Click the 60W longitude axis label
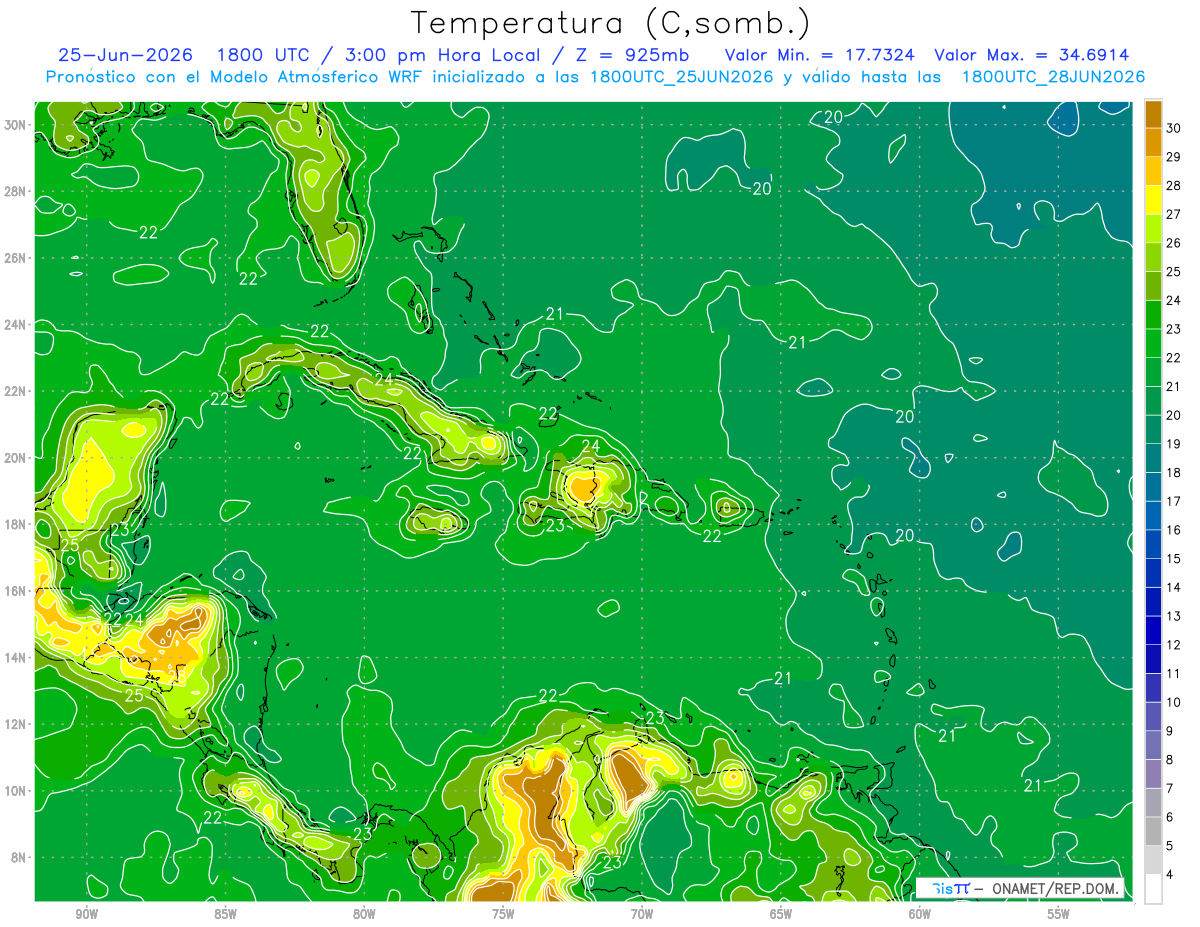Screen dimensions: 1200x927 click(920, 914)
